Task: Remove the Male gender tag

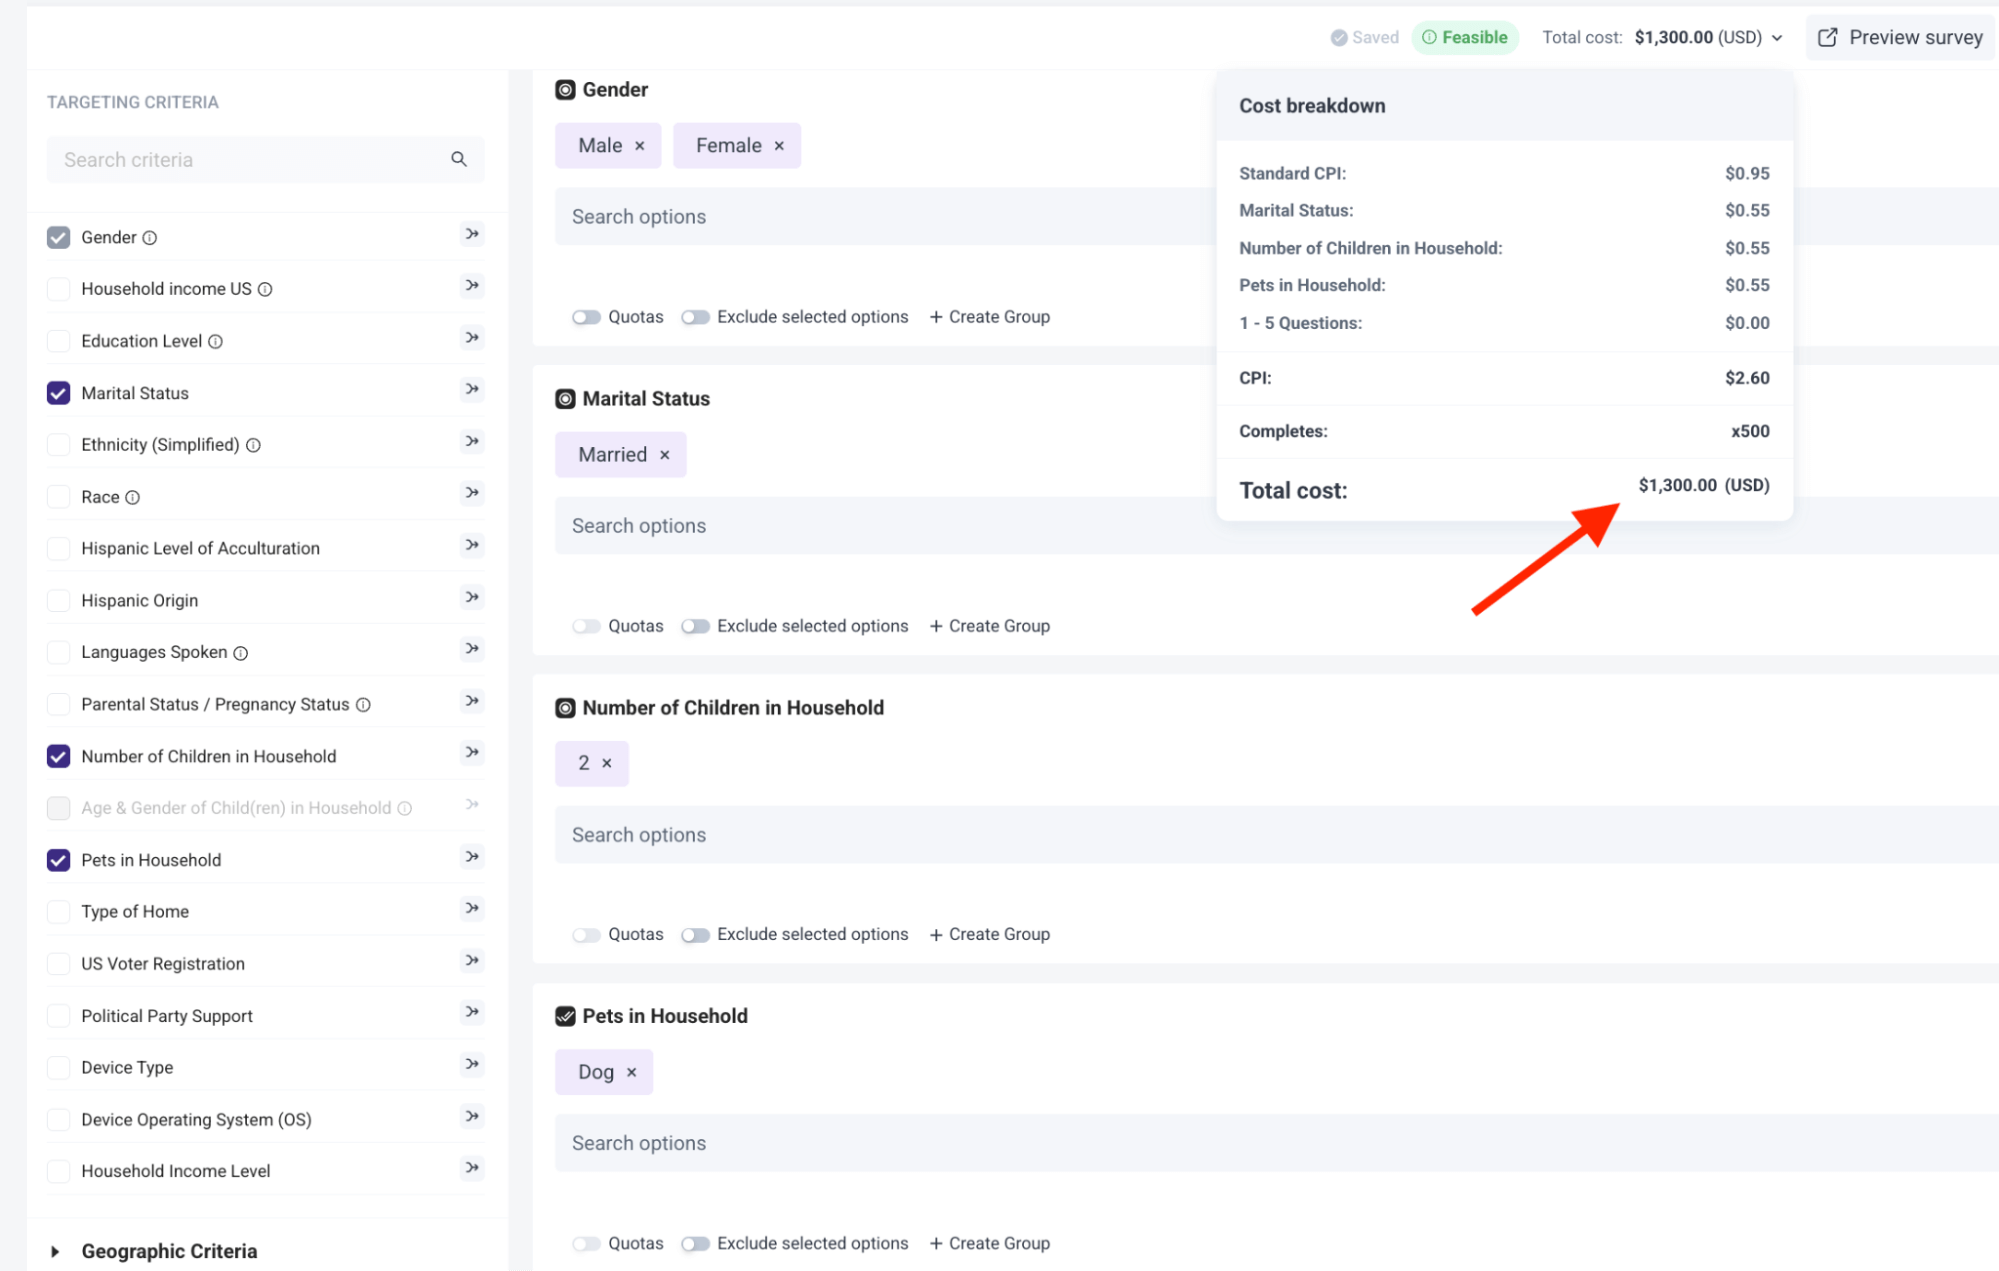Action: [x=640, y=146]
